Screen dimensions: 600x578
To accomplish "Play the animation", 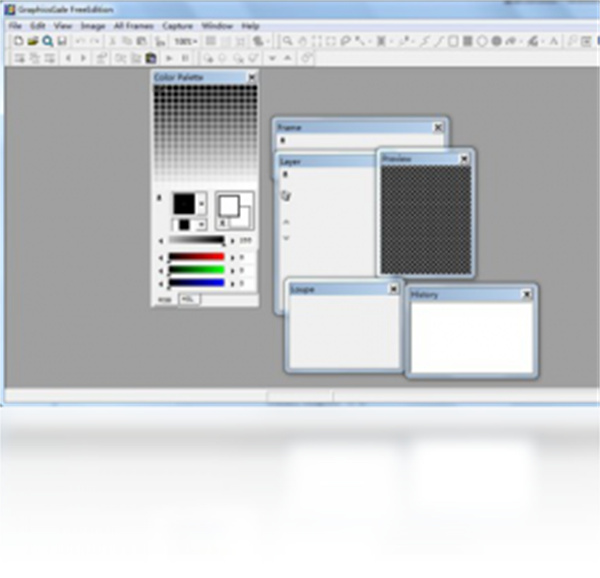I will (170, 58).
